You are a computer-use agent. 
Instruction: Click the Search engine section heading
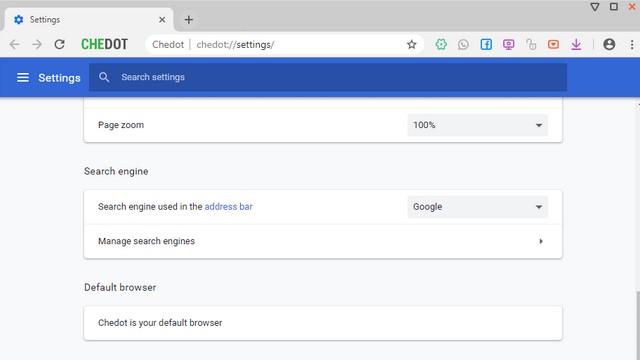[116, 171]
